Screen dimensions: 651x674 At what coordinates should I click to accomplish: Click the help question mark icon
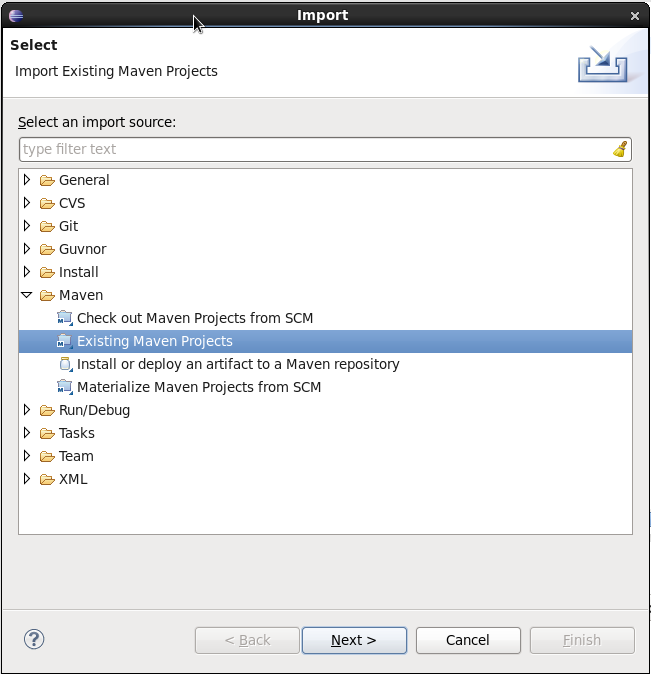click(34, 640)
